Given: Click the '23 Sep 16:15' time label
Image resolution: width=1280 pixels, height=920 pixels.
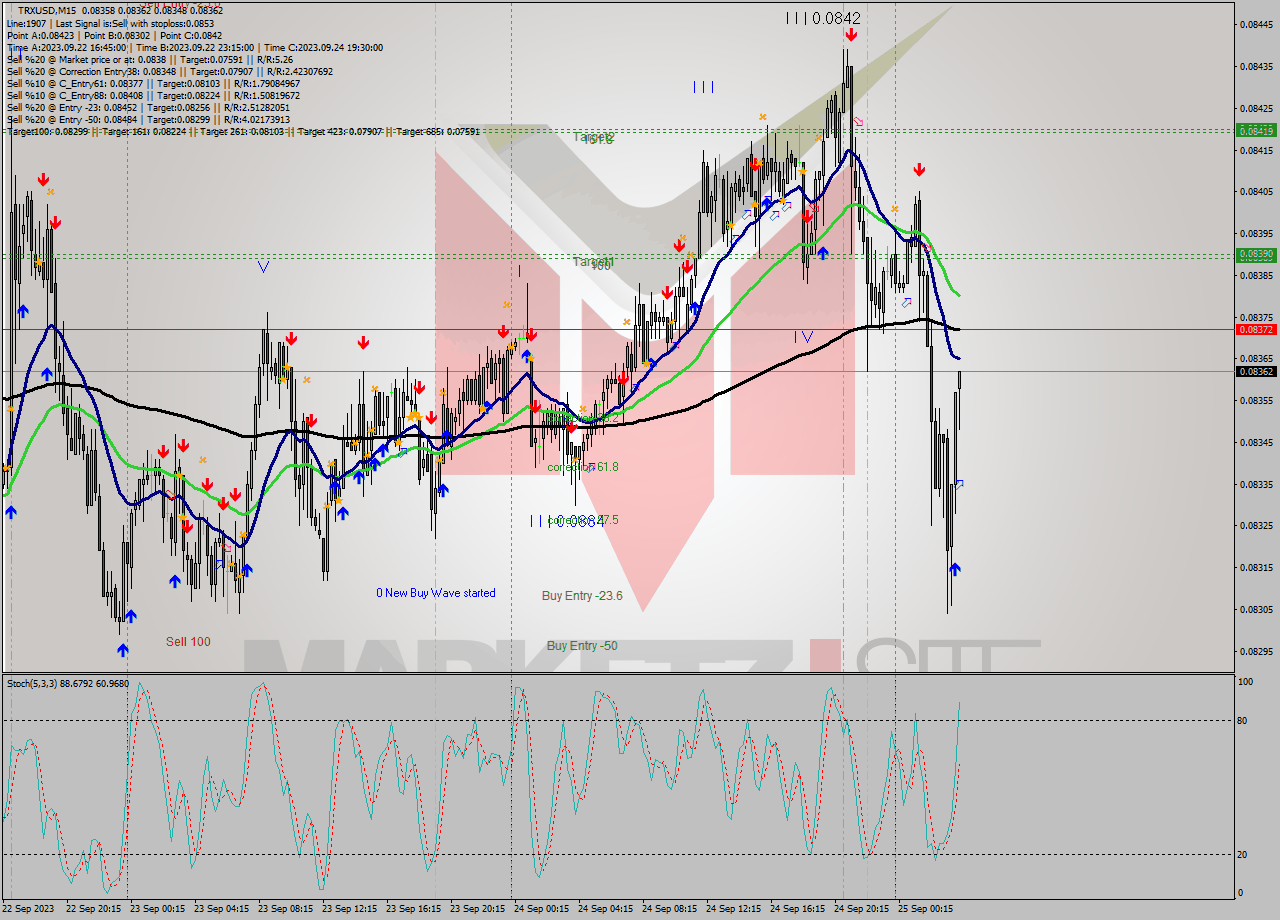Looking at the screenshot, I should pyautogui.click(x=414, y=909).
